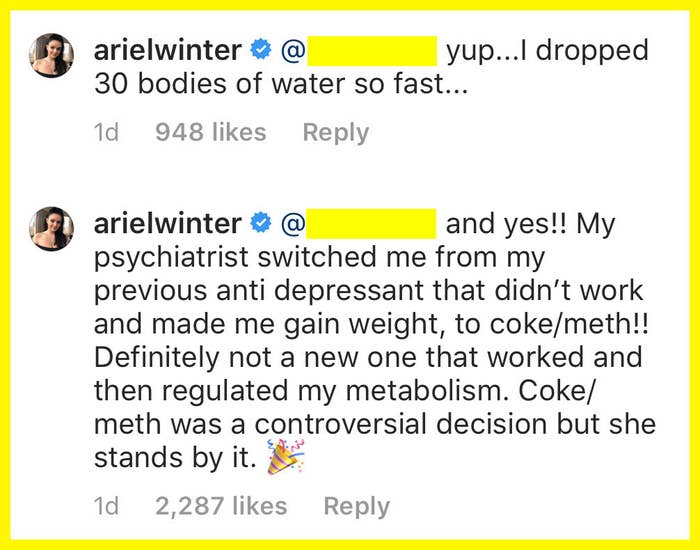Click the text 'stands by it.'
Screen dimensions: 700x550
pos(175,458)
